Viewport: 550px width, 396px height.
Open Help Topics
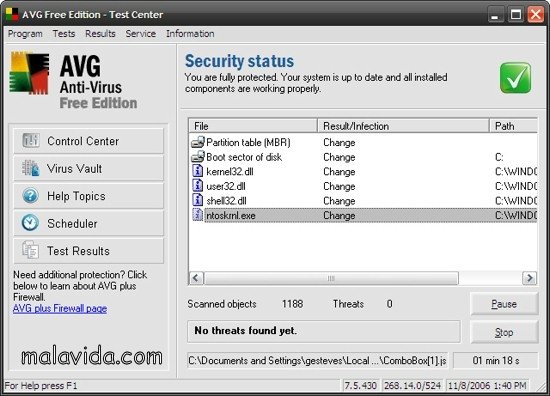88,196
